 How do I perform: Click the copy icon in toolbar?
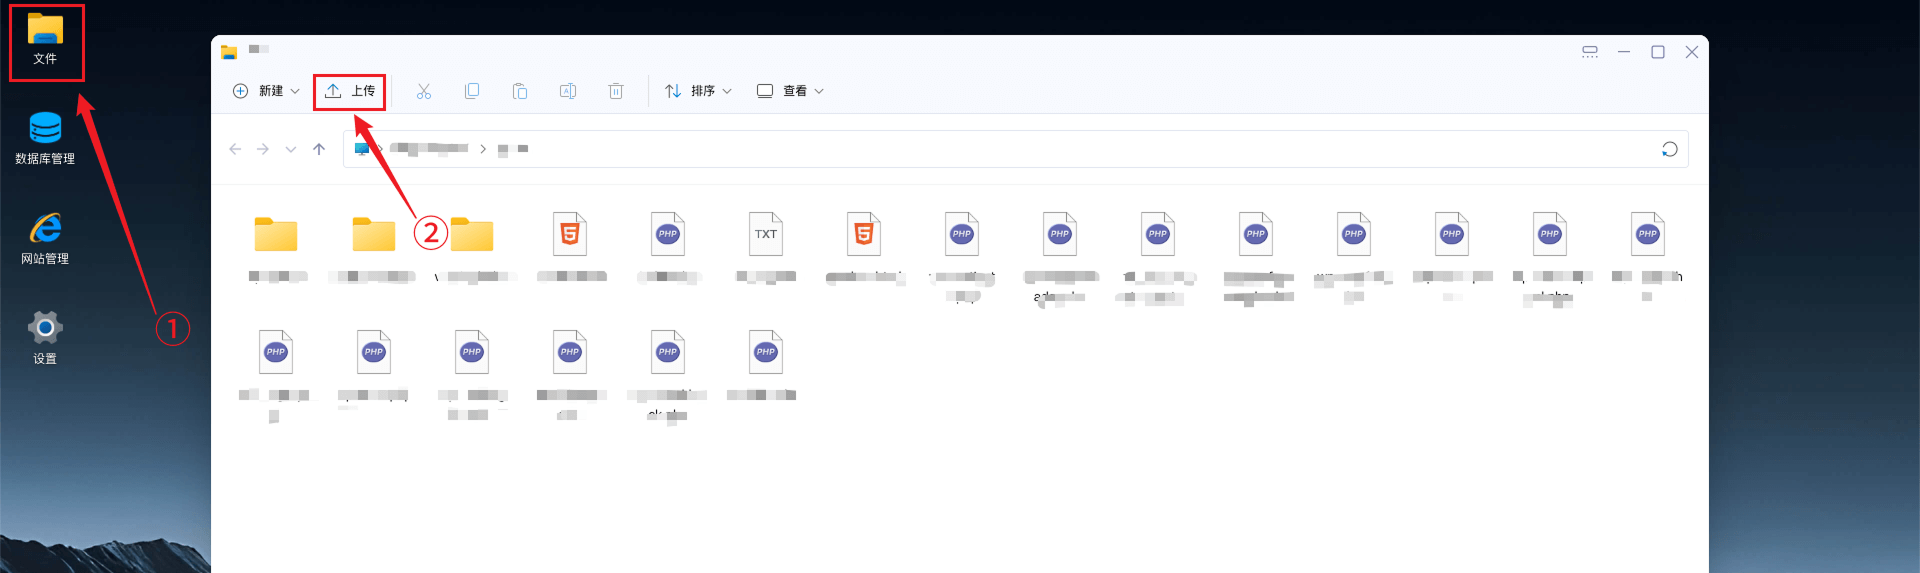pyautogui.click(x=472, y=91)
